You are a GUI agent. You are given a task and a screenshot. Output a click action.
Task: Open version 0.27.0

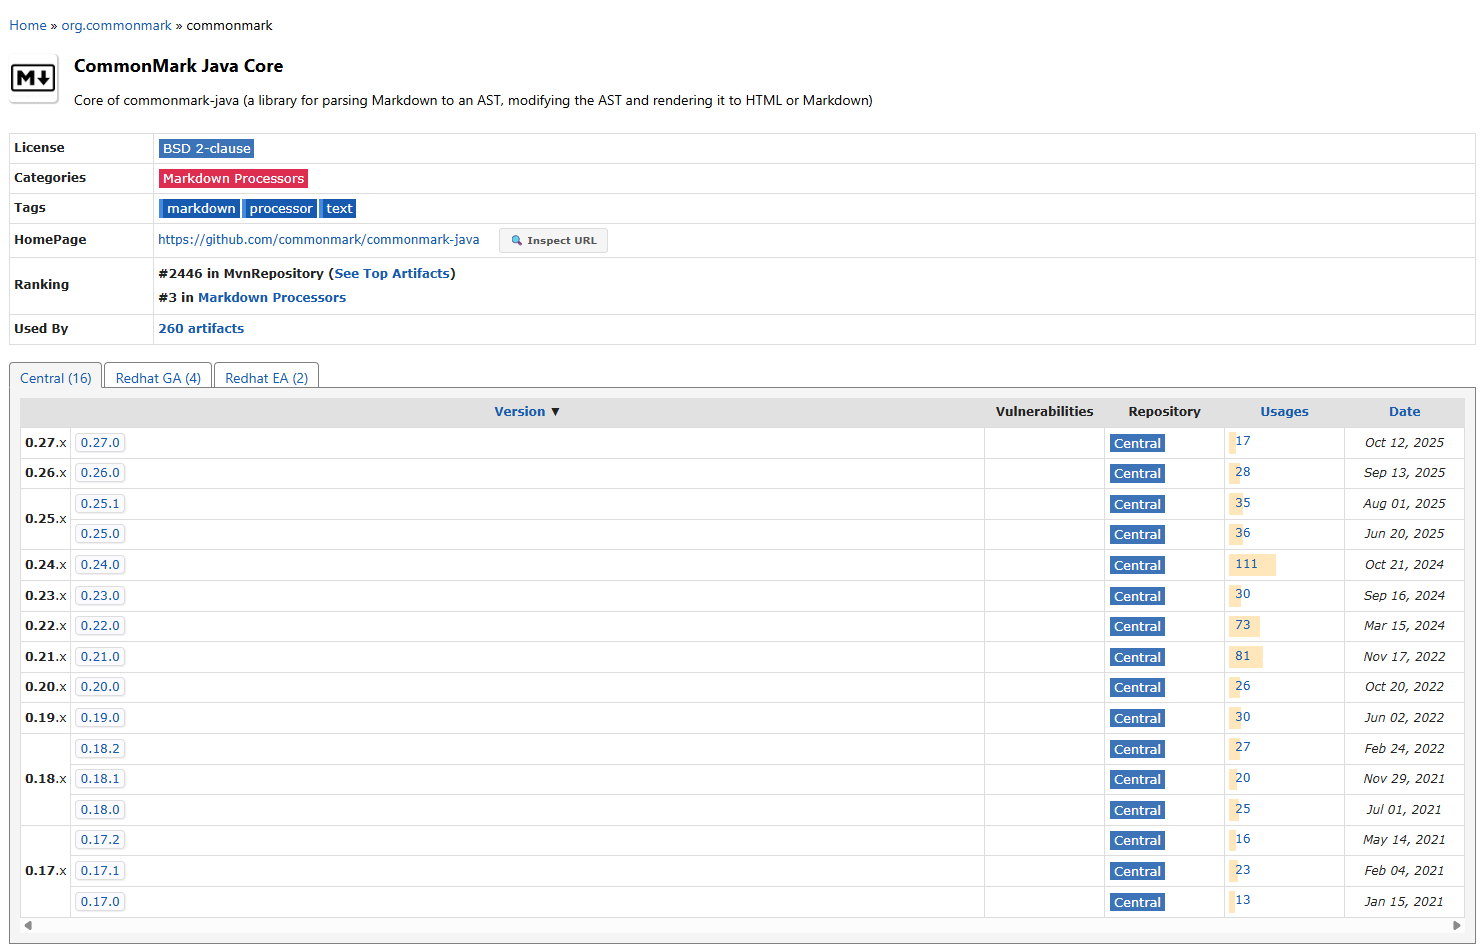pos(100,442)
